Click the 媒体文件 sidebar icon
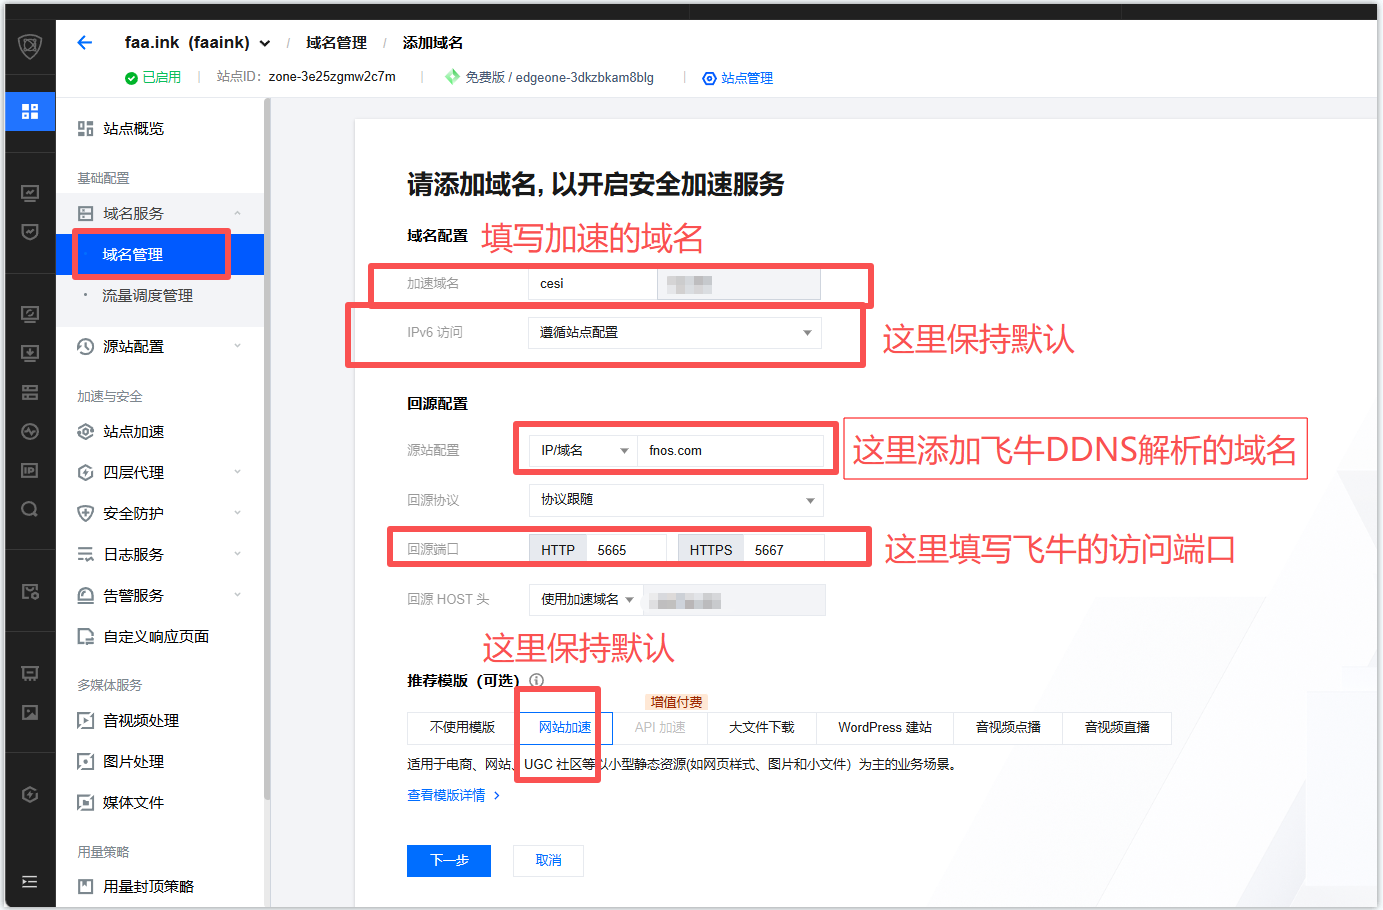 coord(86,802)
